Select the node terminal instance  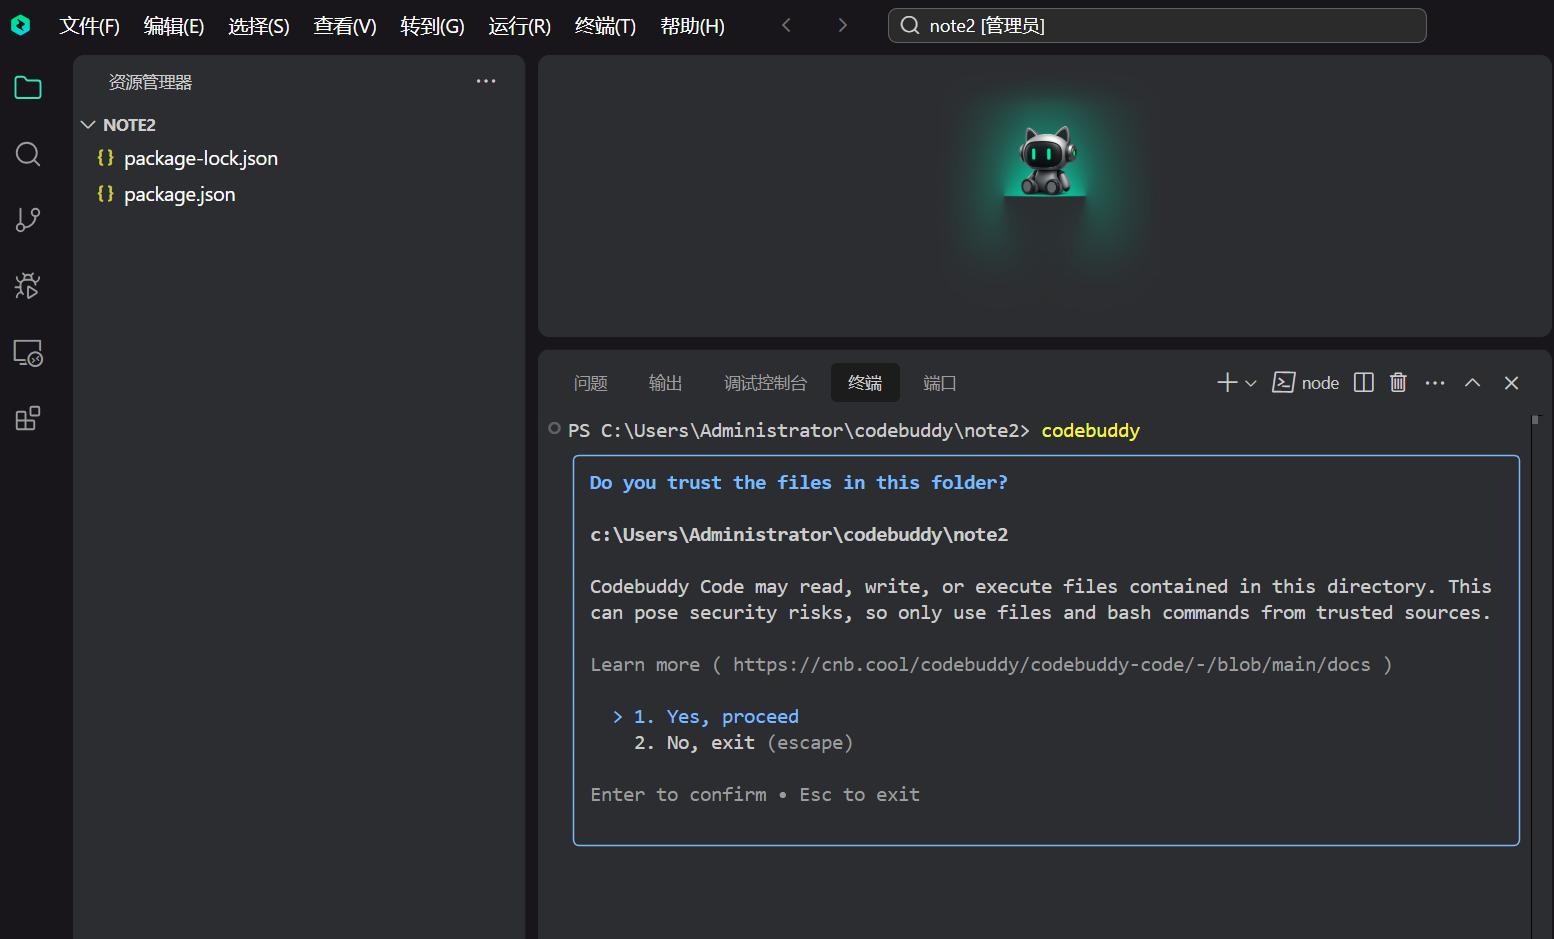pyautogui.click(x=1306, y=383)
